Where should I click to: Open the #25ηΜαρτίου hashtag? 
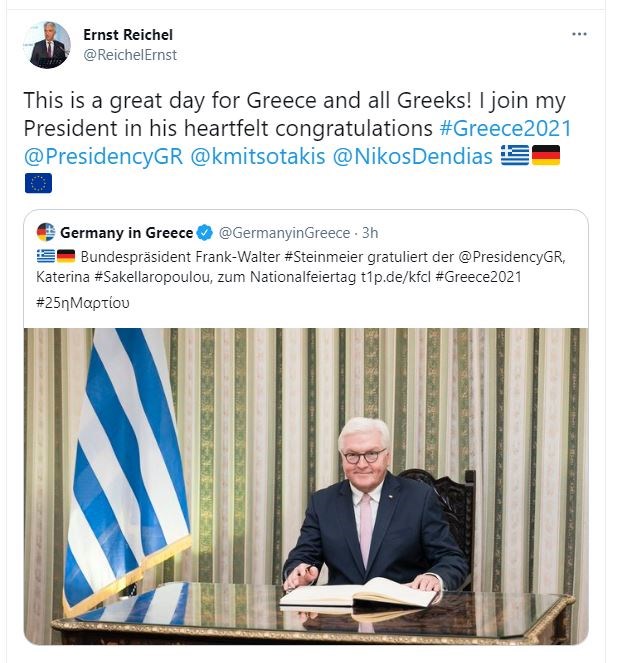point(83,301)
